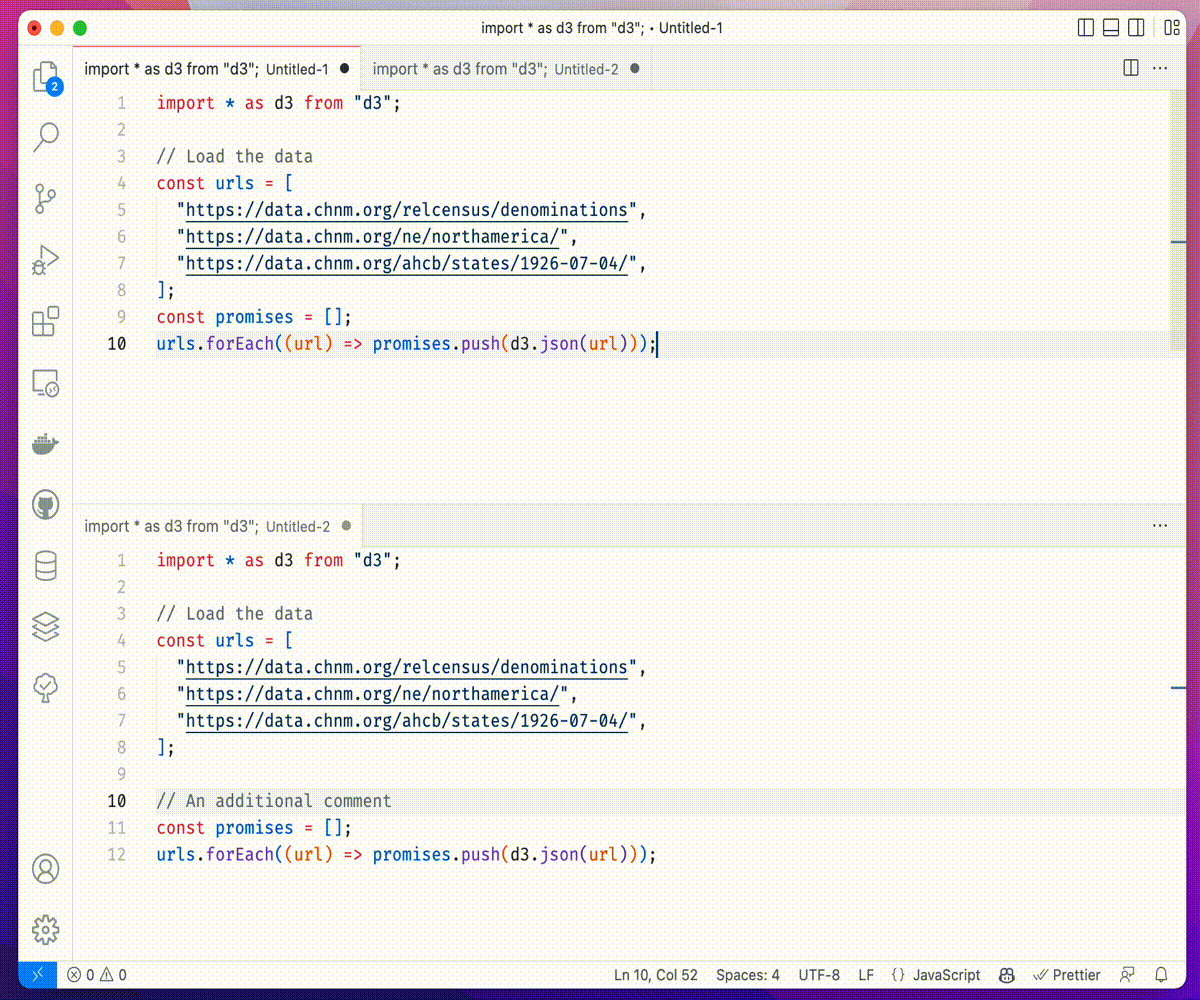Open the Accounts menu
1200x1000 pixels.
45,869
